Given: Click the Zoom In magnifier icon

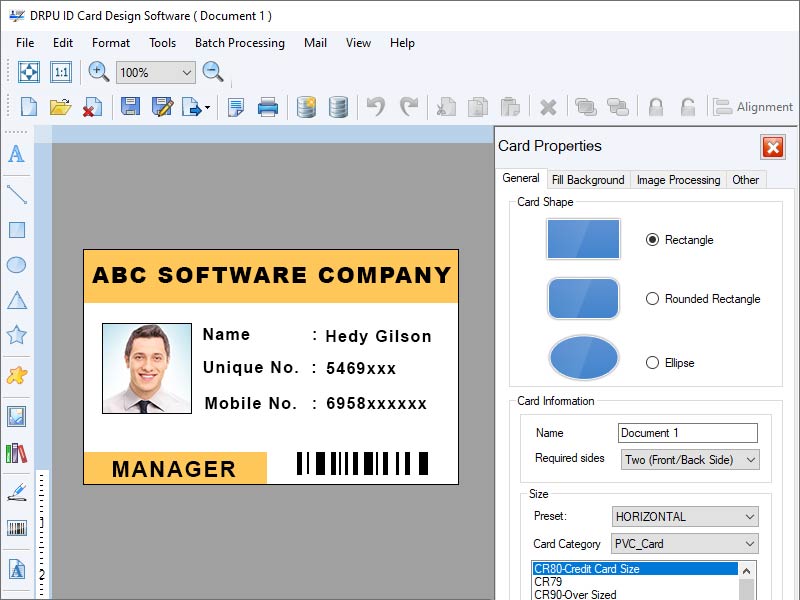Looking at the screenshot, I should point(96,71).
